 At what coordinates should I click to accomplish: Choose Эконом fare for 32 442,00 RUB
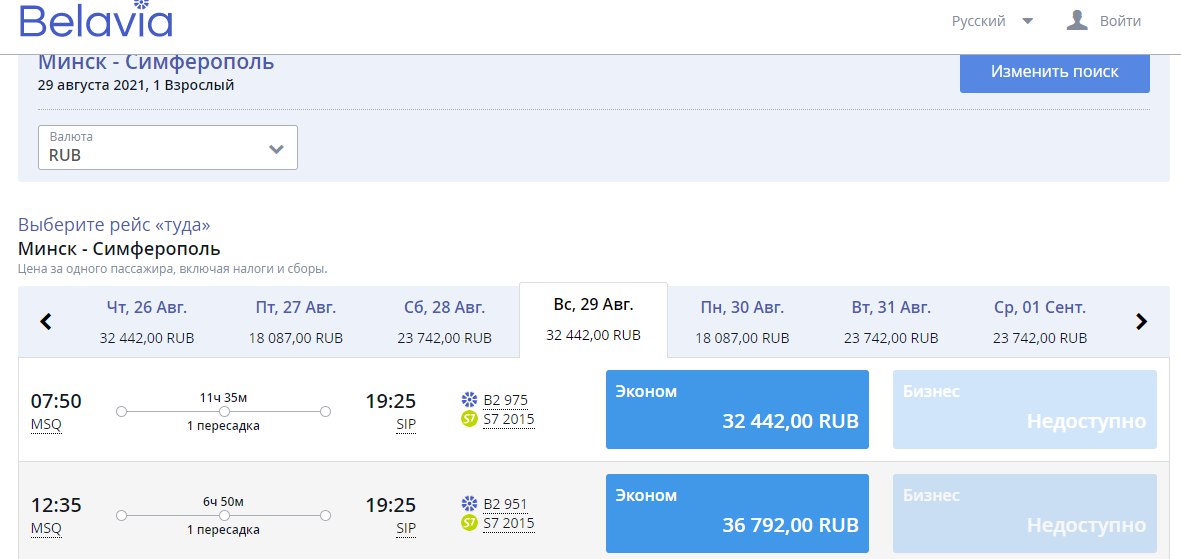point(737,409)
